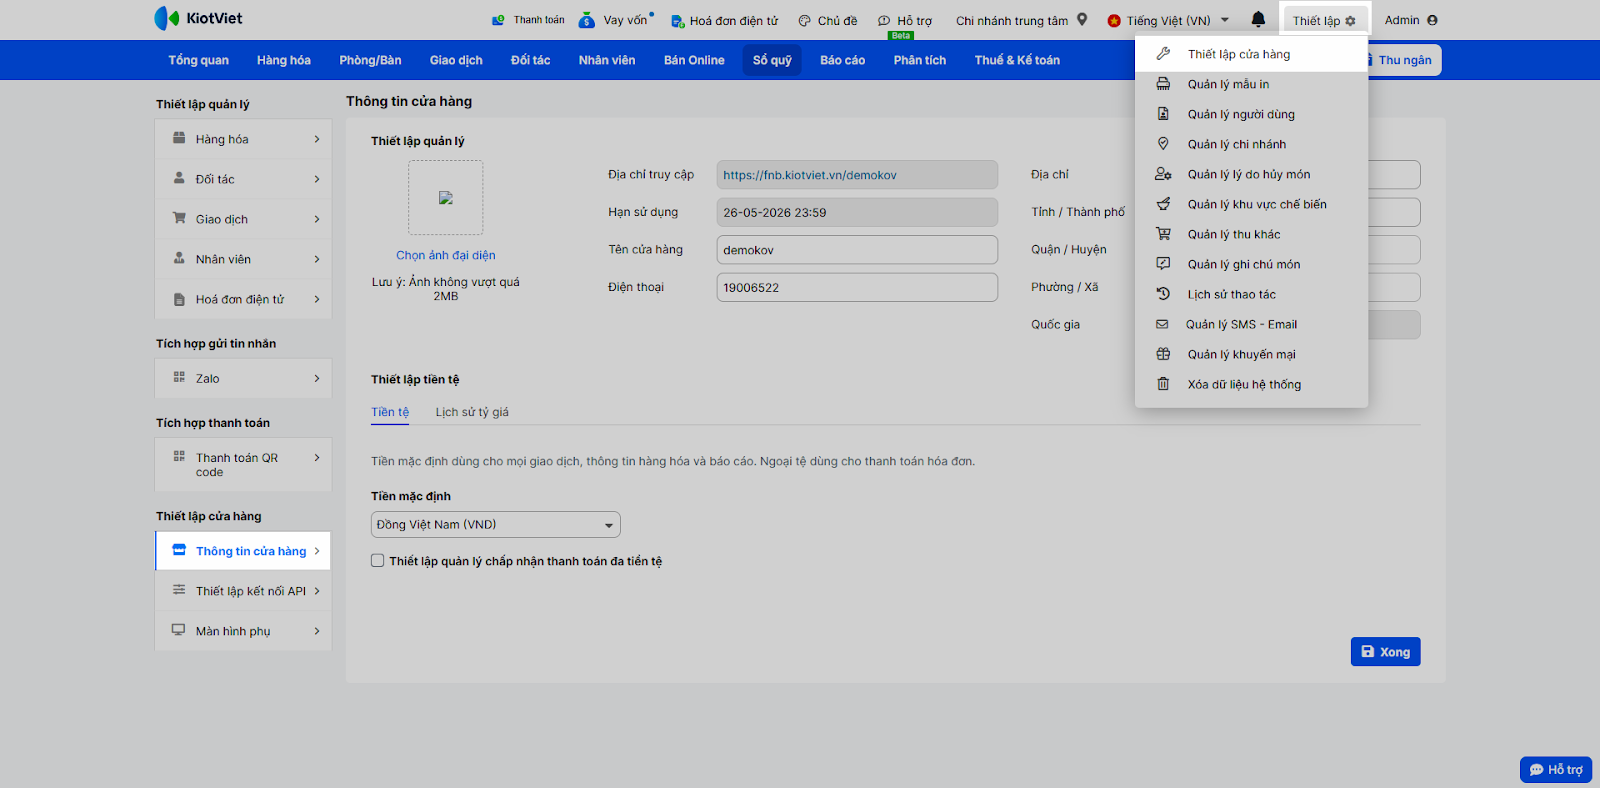Click the Hỗ trợ chat icon in header

pos(884,21)
